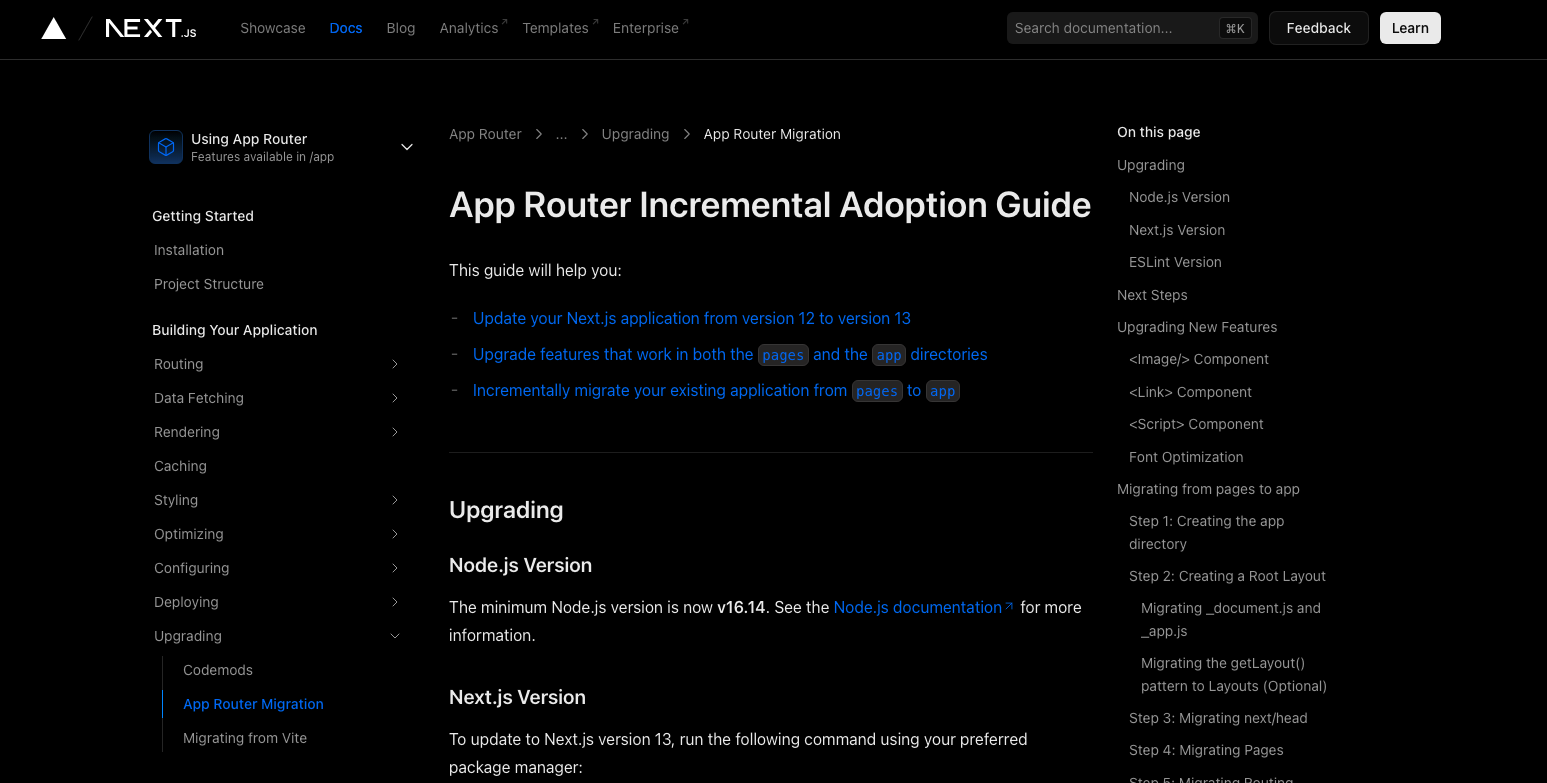
Task: Click the Data Fetching sidebar label
Action: pyautogui.click(x=199, y=398)
